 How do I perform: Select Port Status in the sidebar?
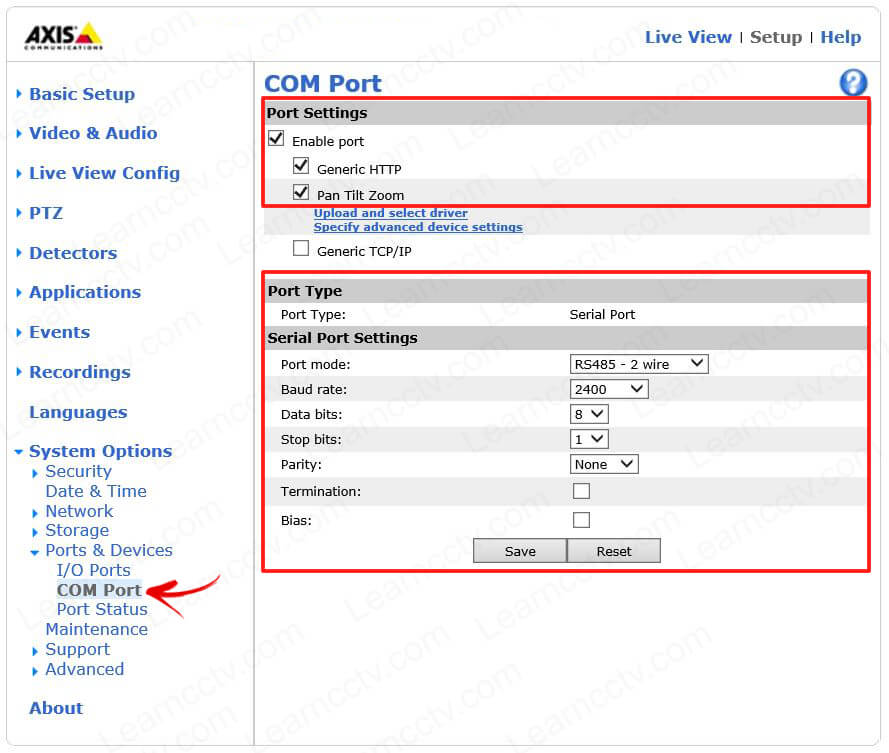pos(102,609)
